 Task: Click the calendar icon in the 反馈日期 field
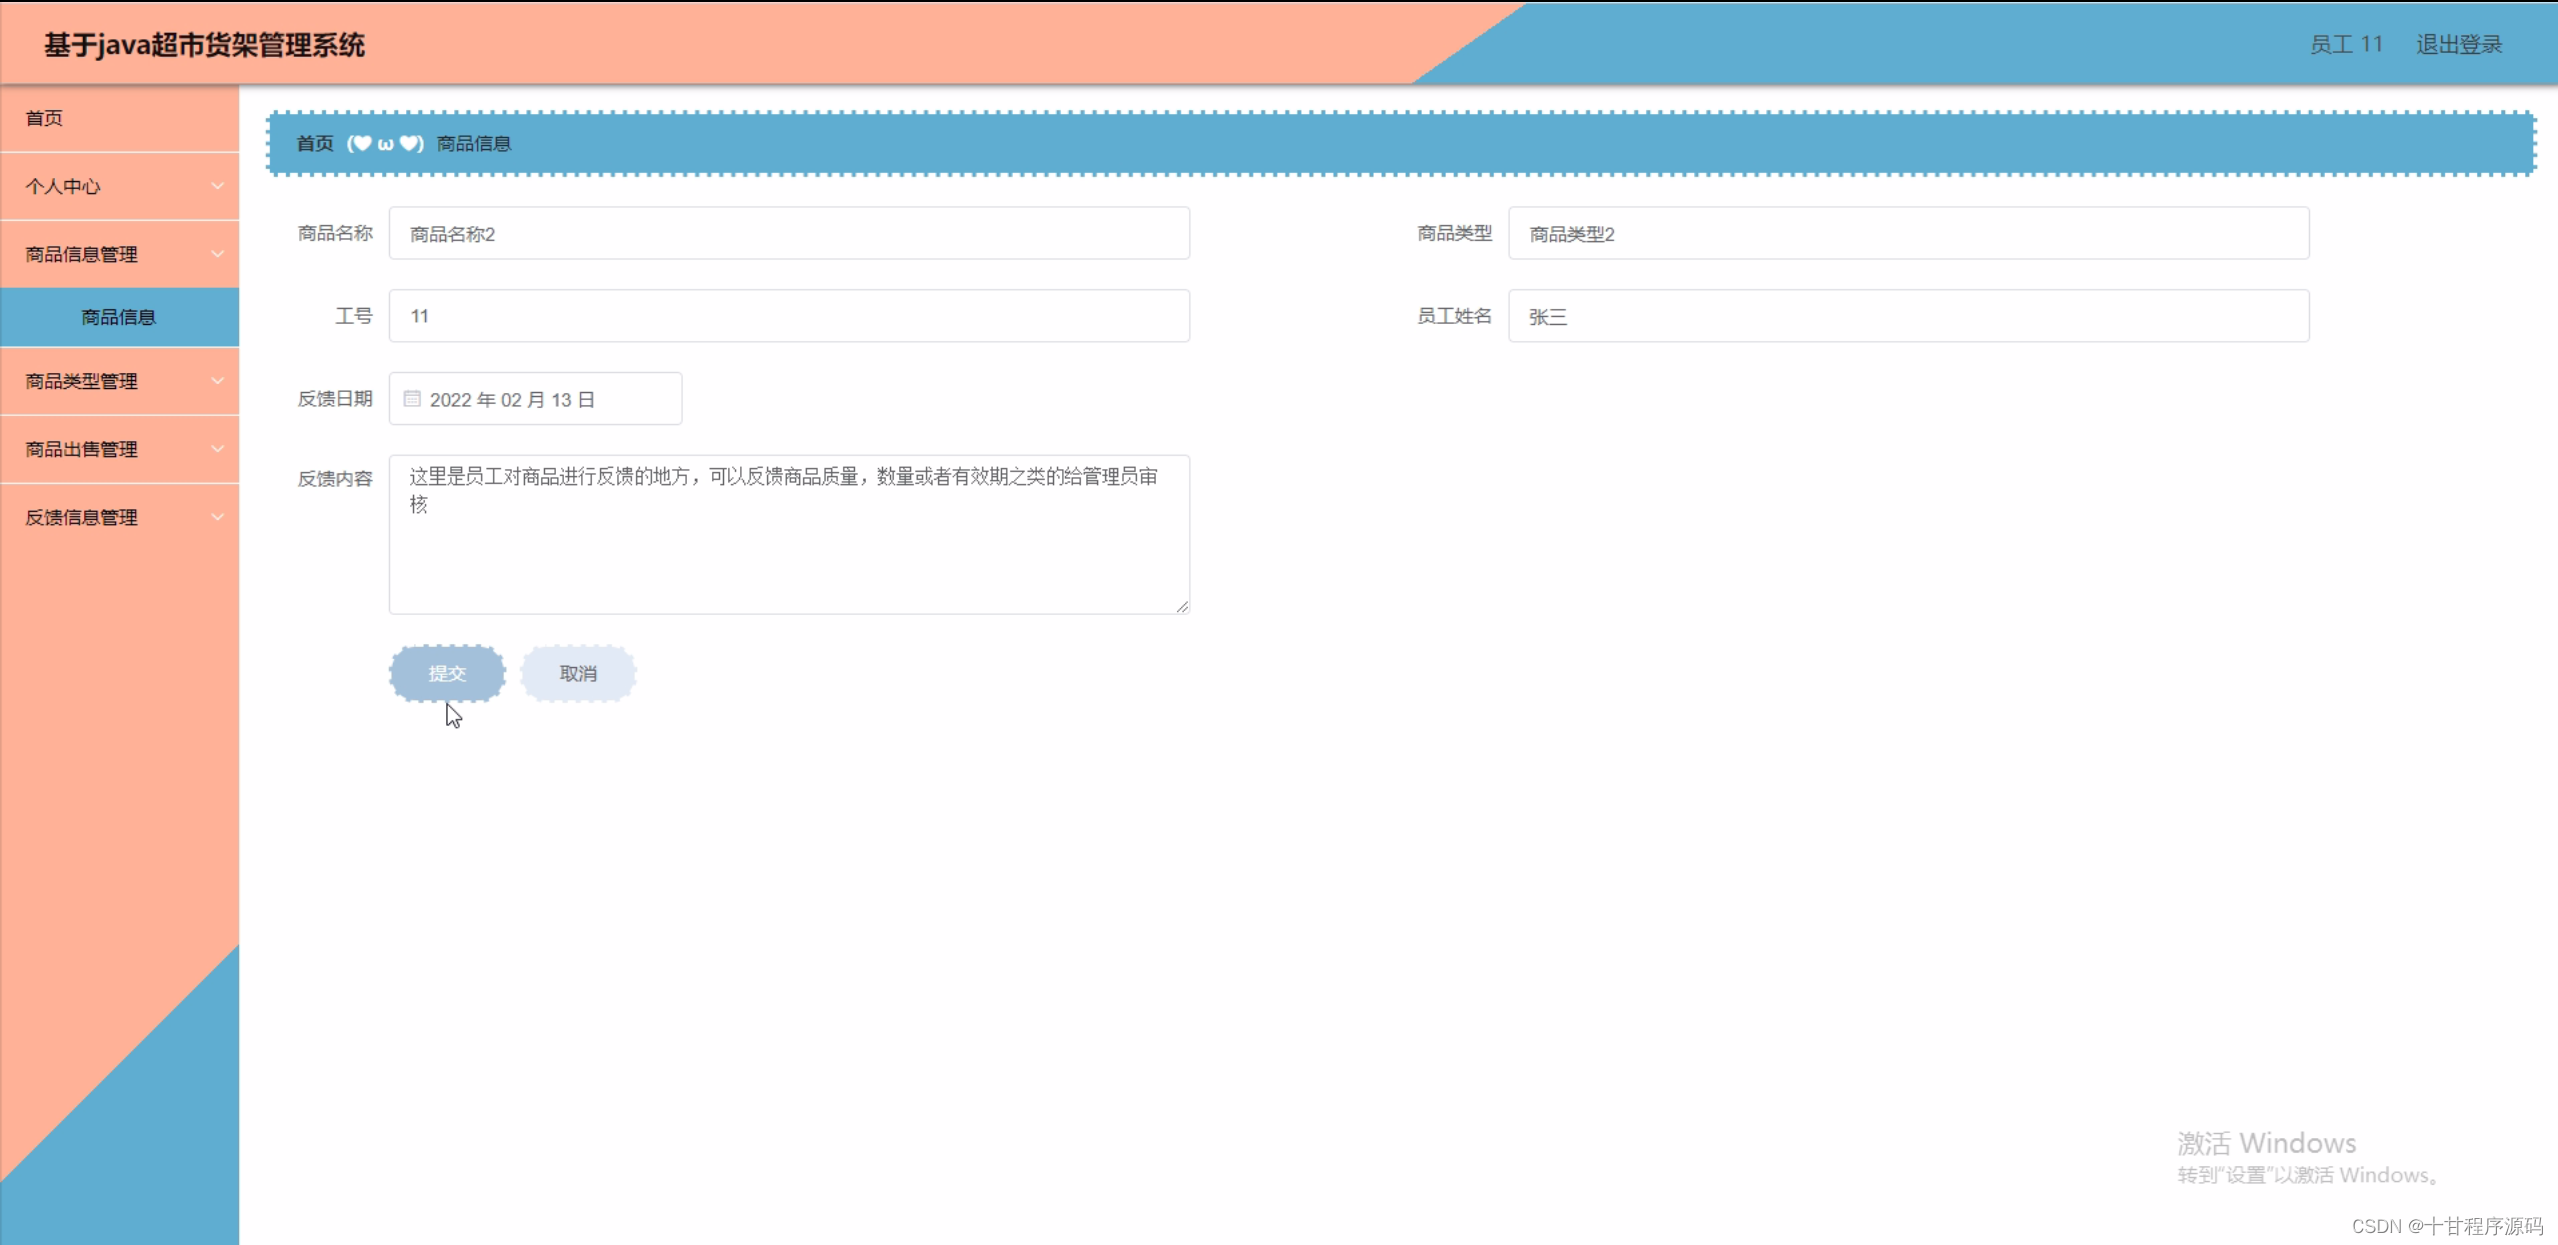pos(413,398)
